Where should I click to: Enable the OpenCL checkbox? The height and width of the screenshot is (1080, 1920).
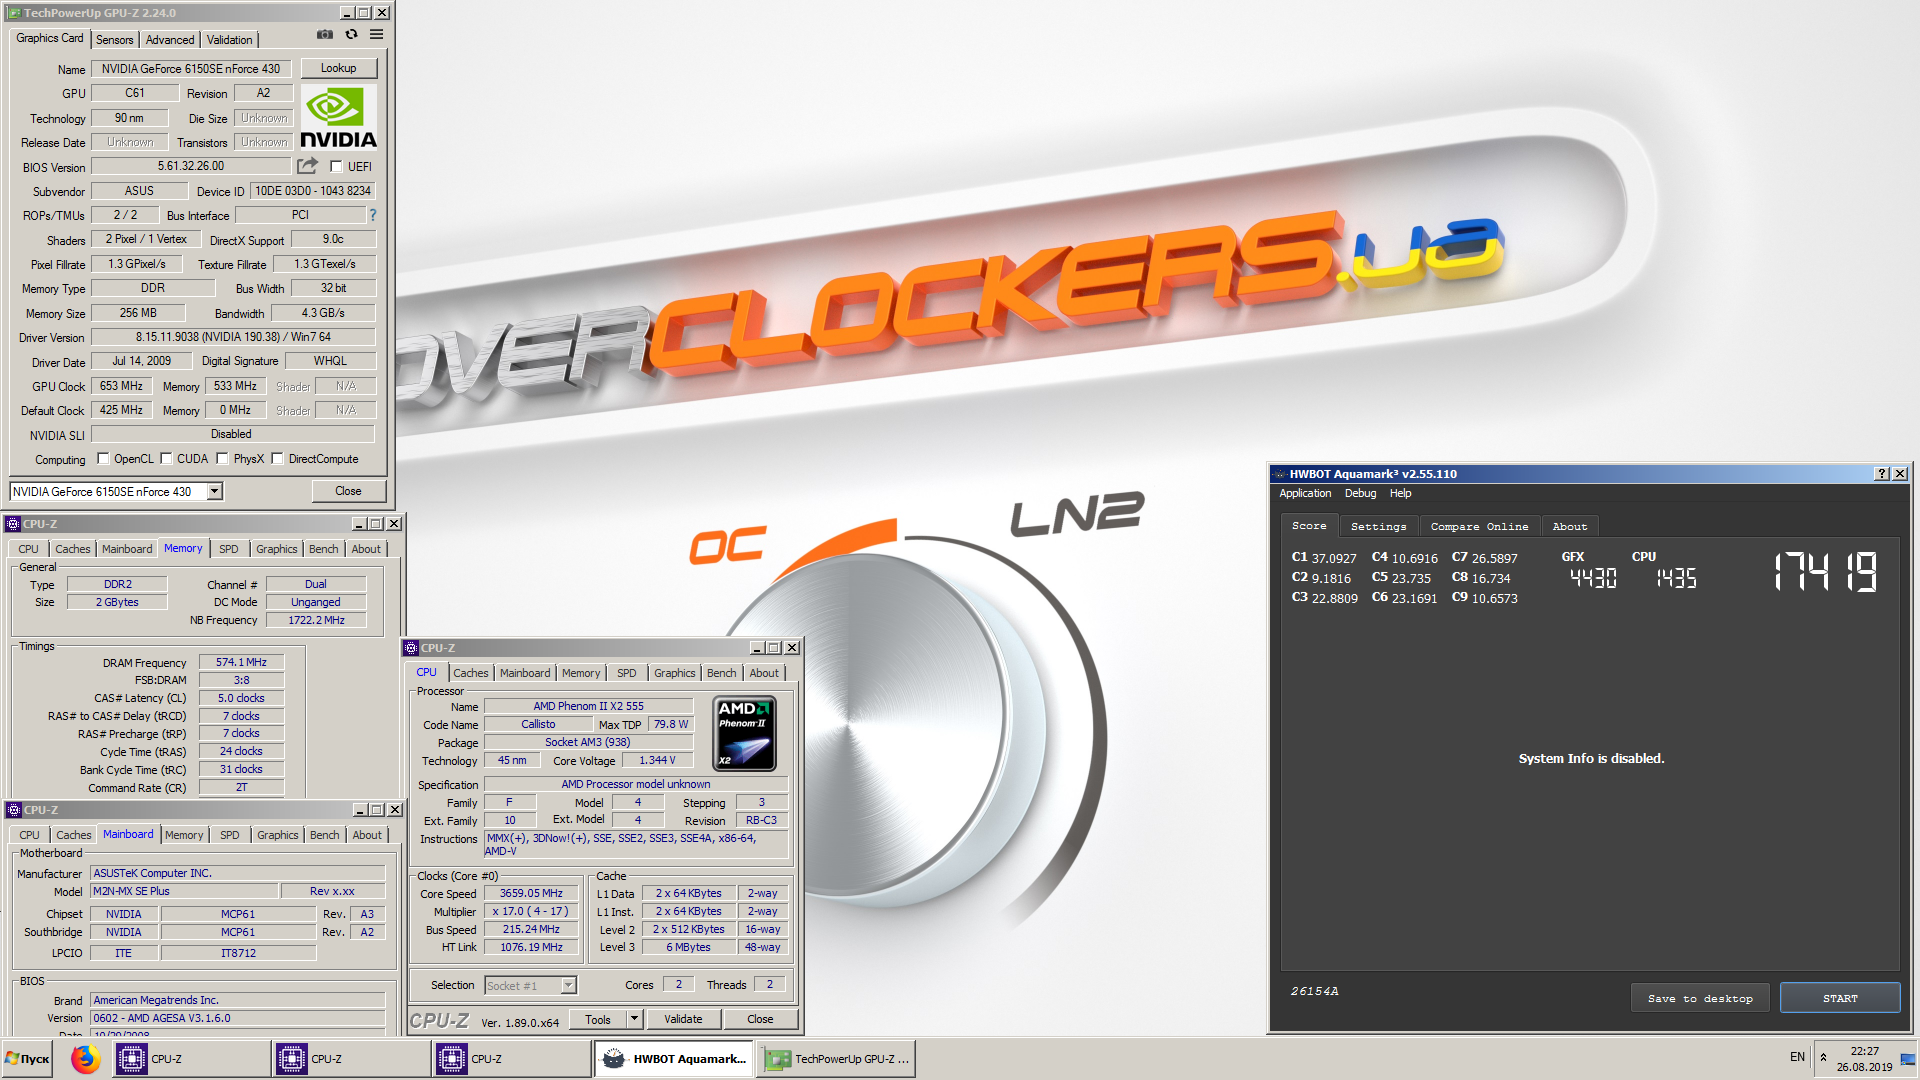coord(103,459)
